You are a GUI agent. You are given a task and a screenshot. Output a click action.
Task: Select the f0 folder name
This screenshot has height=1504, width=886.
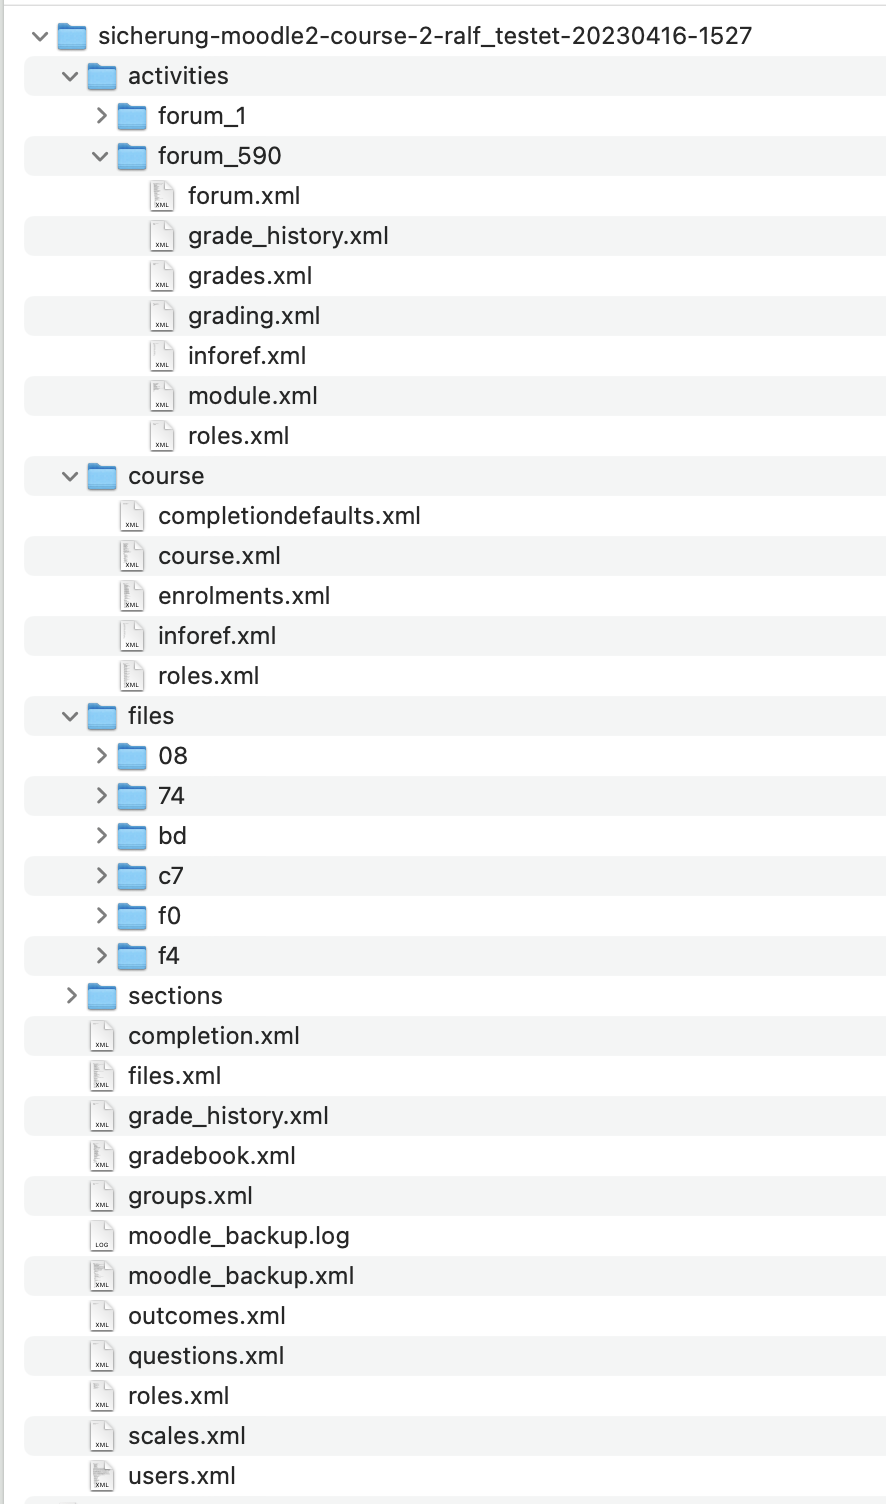coord(169,916)
